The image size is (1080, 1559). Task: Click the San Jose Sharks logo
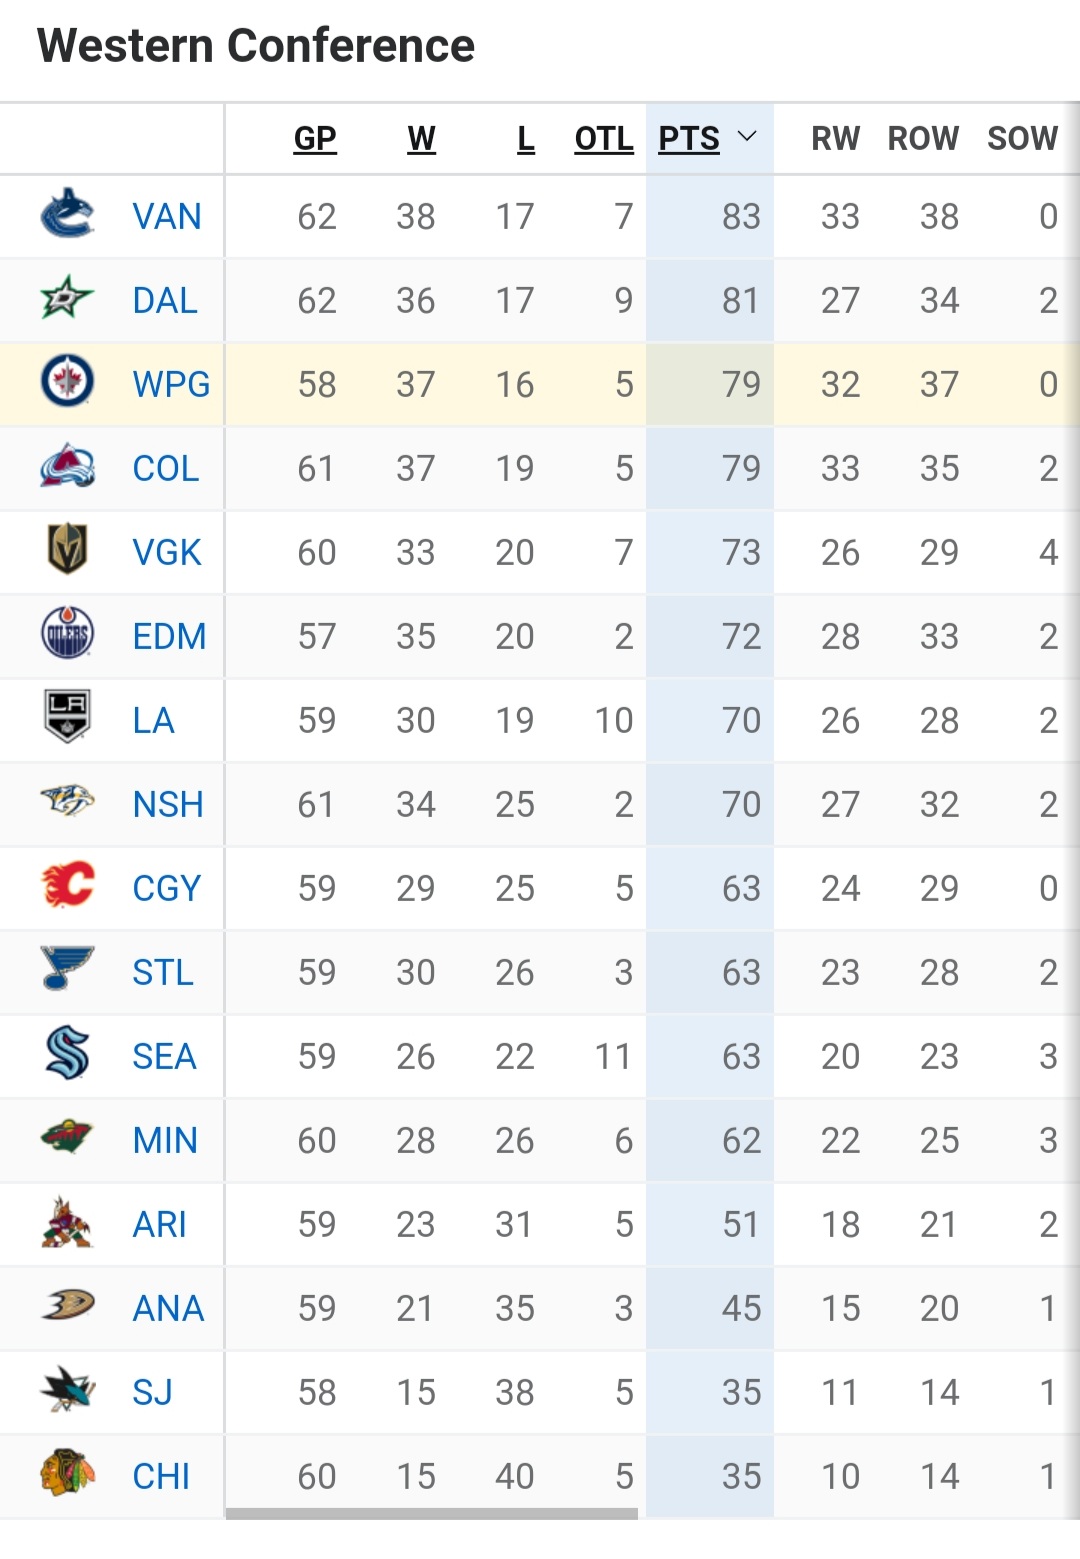(67, 1391)
